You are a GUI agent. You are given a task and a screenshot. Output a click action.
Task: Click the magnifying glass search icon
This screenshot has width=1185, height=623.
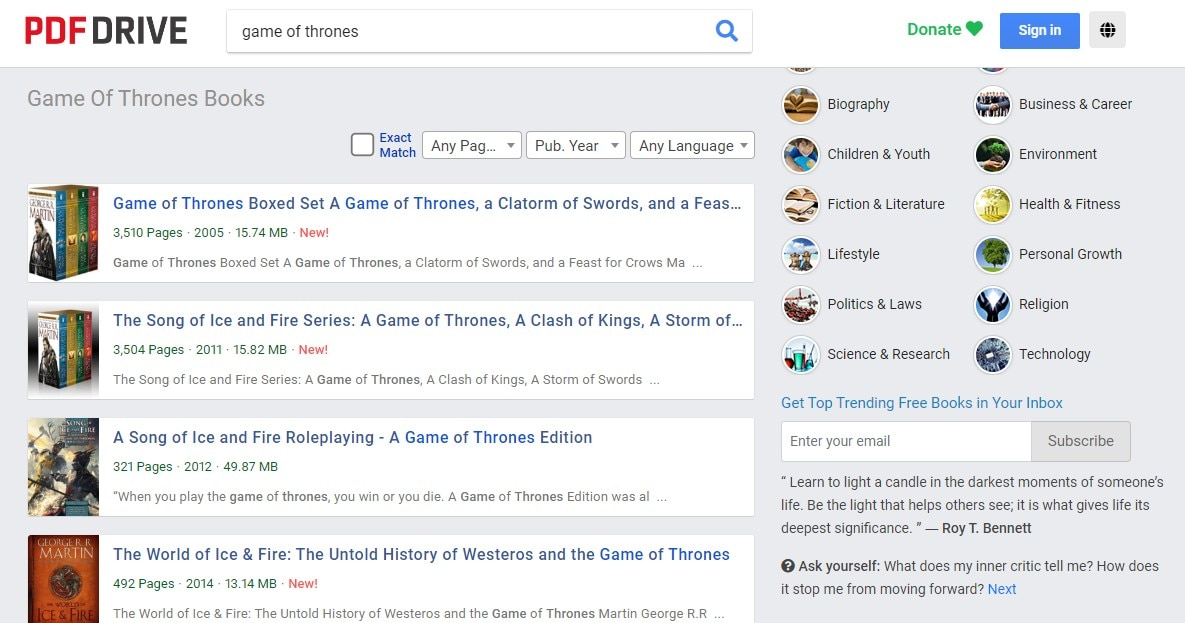(726, 31)
